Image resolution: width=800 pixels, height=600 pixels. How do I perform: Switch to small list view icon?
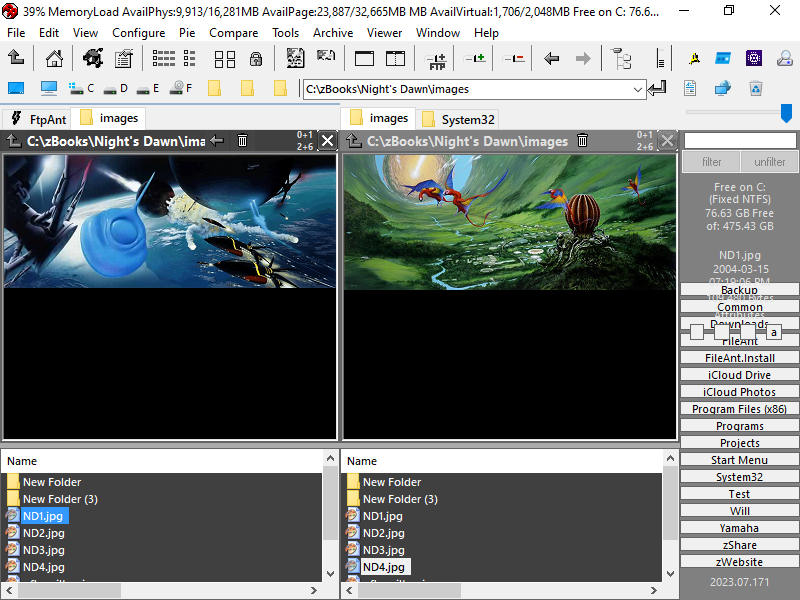(x=190, y=58)
